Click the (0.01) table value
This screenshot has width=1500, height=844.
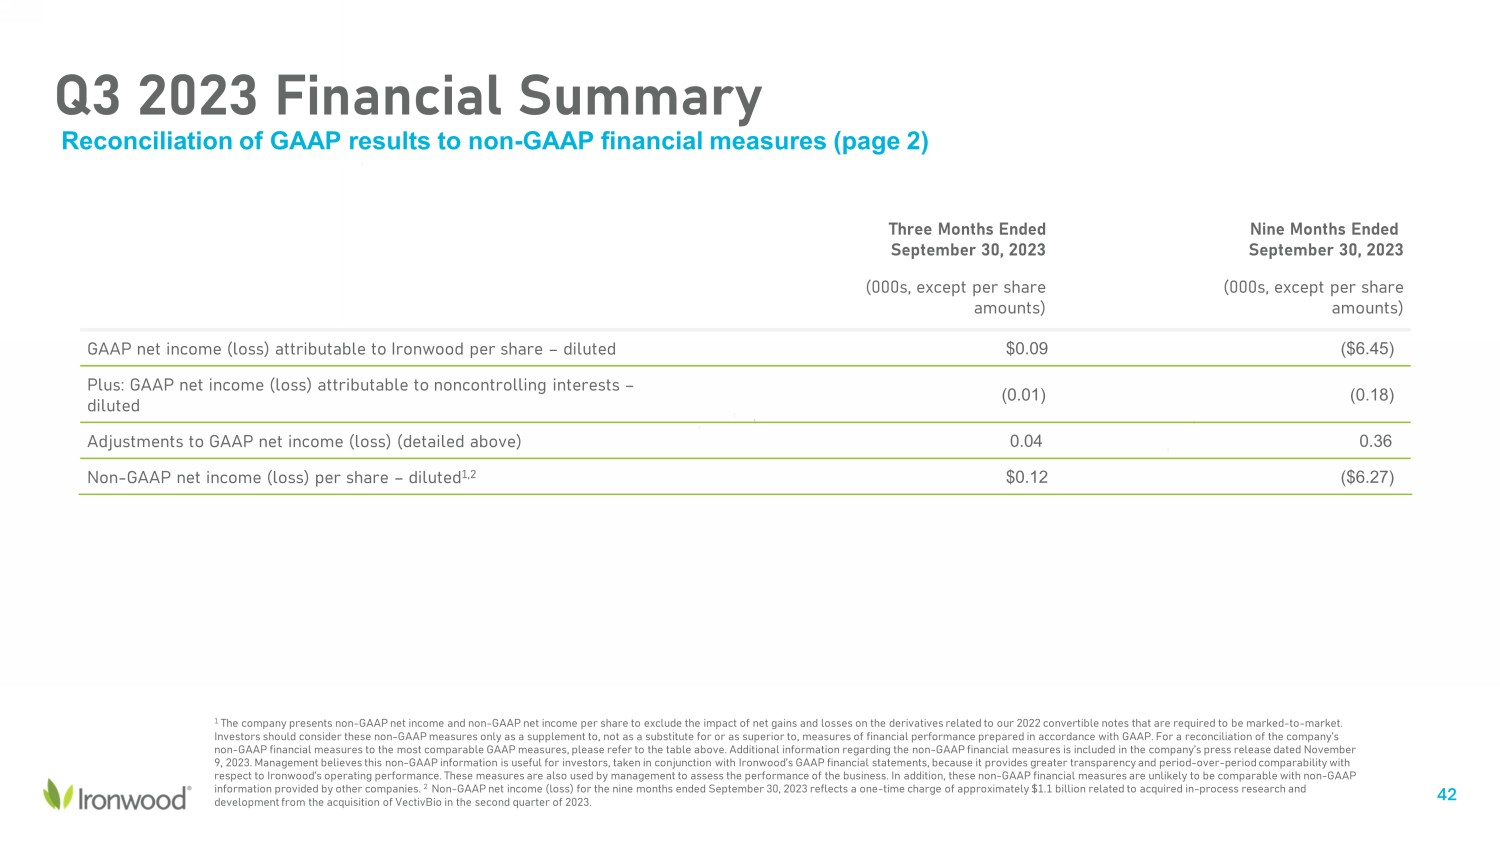click(1023, 395)
